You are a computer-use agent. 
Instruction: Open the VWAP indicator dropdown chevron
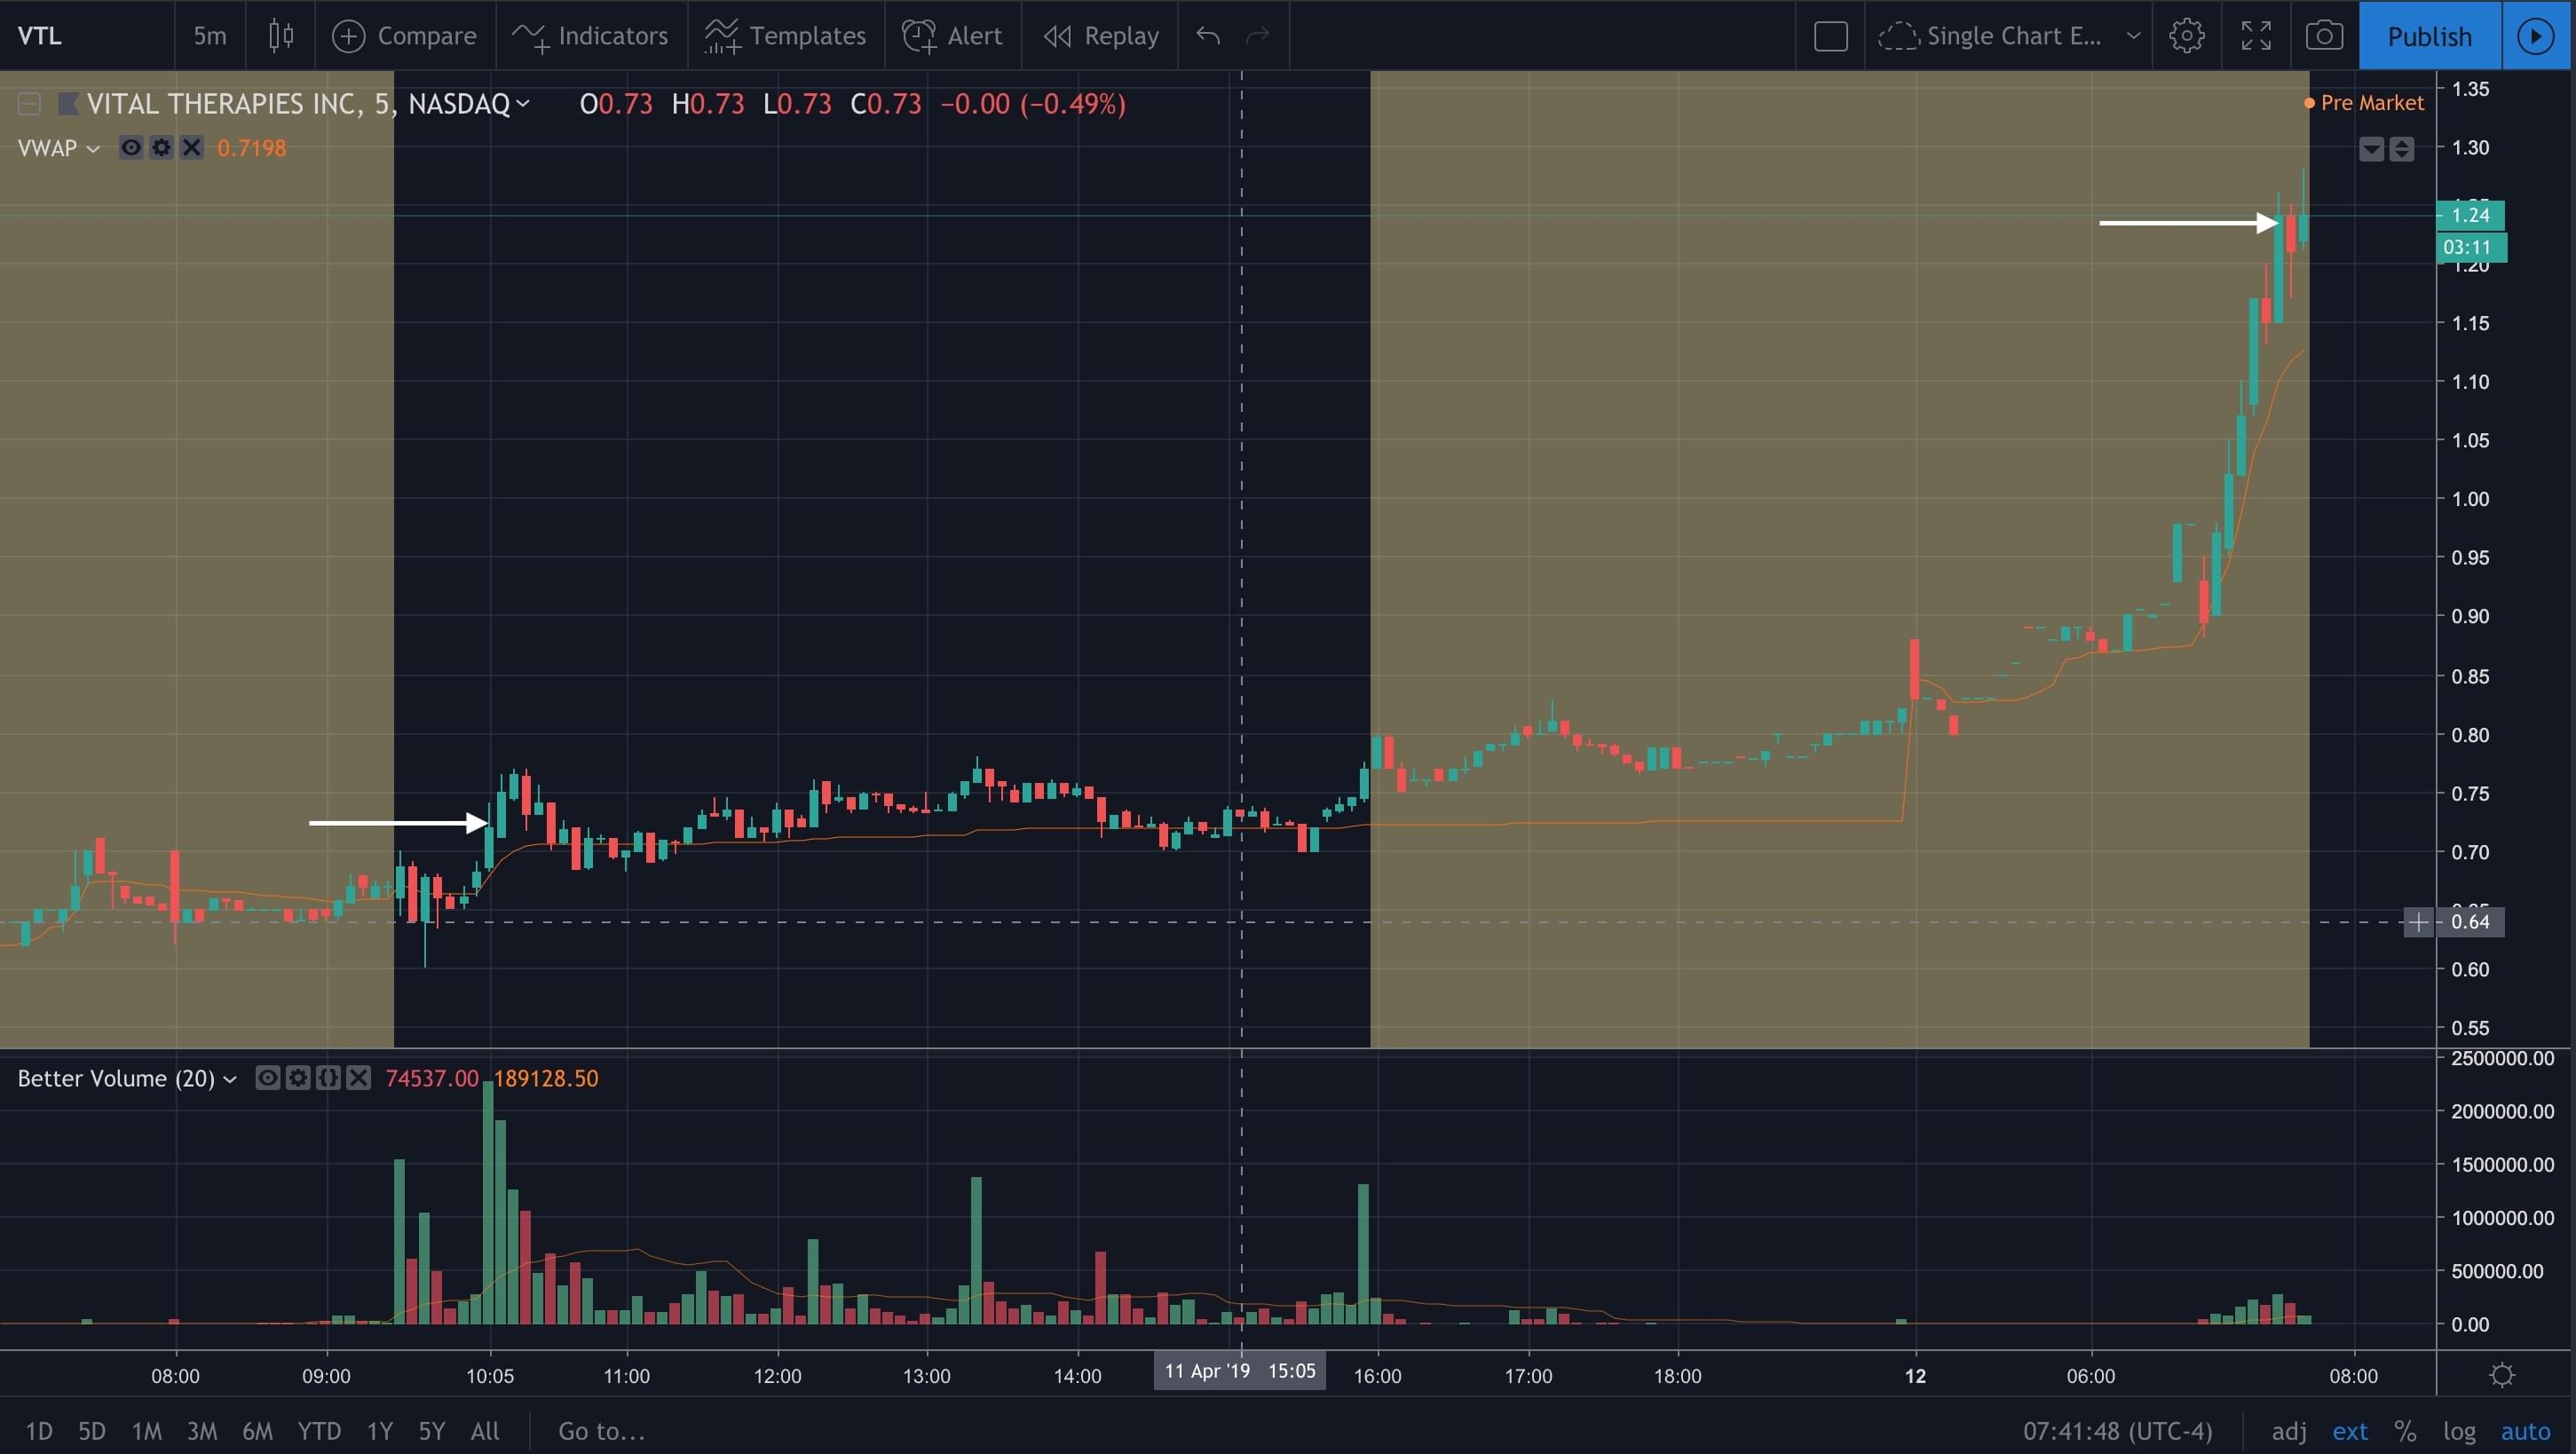[x=93, y=149]
